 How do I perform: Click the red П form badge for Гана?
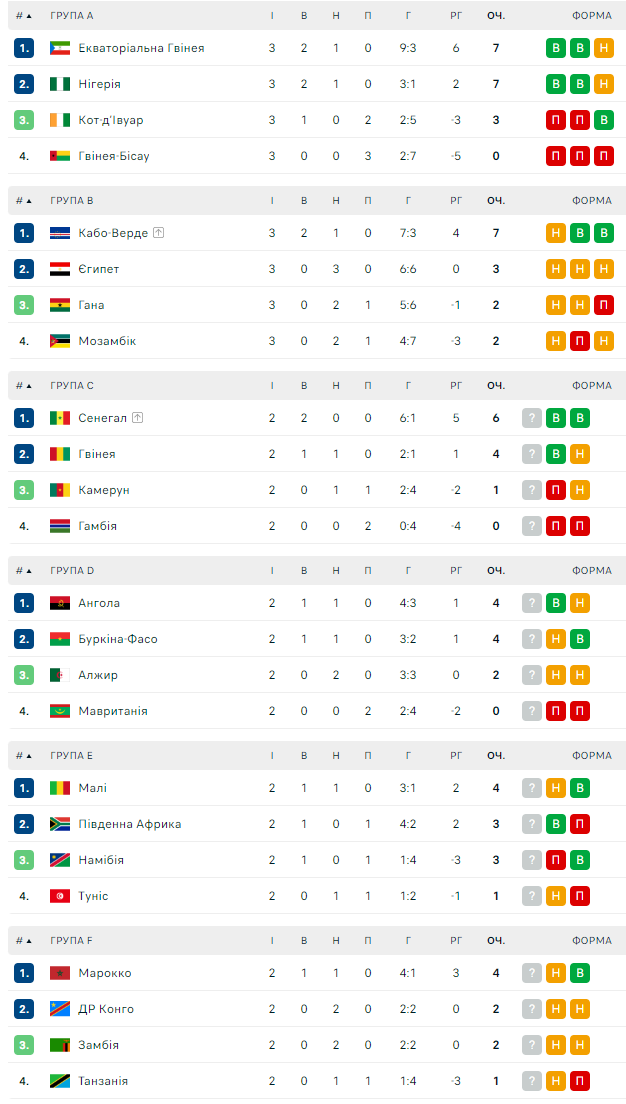pos(603,305)
